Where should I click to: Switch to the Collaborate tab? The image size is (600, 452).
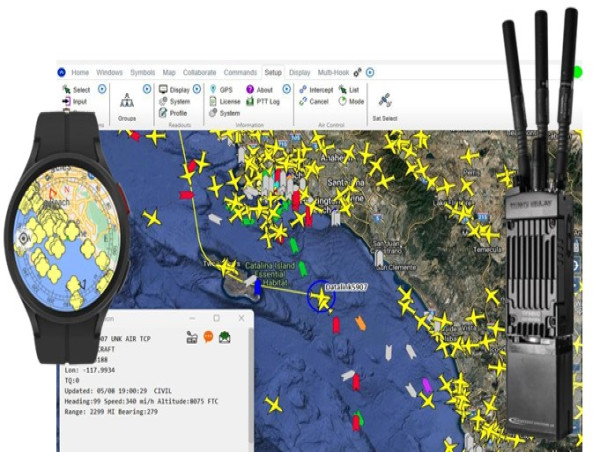pos(199,72)
